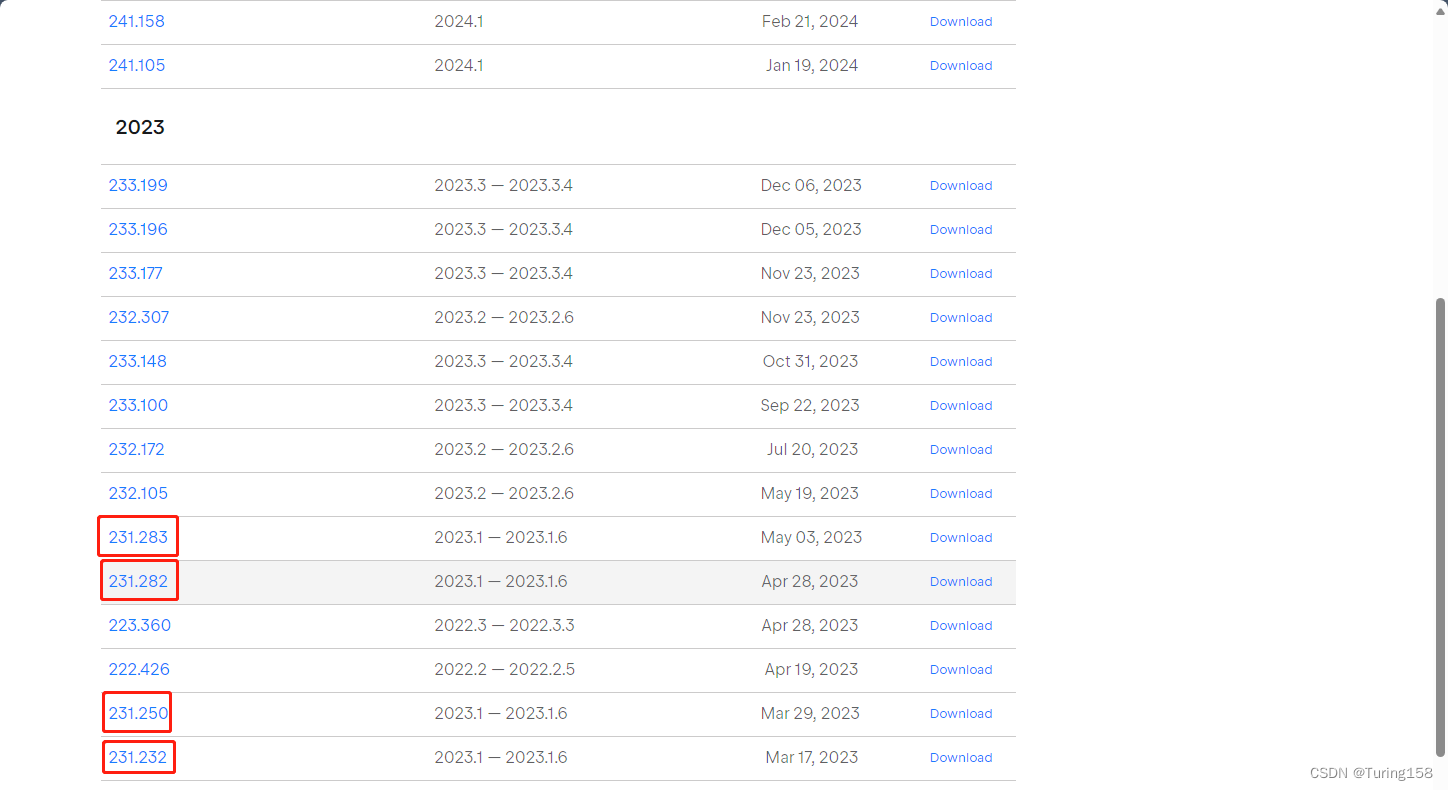
Task: Select '2022.2 — 2022.2.5' compatibility text
Action: pyautogui.click(x=504, y=669)
